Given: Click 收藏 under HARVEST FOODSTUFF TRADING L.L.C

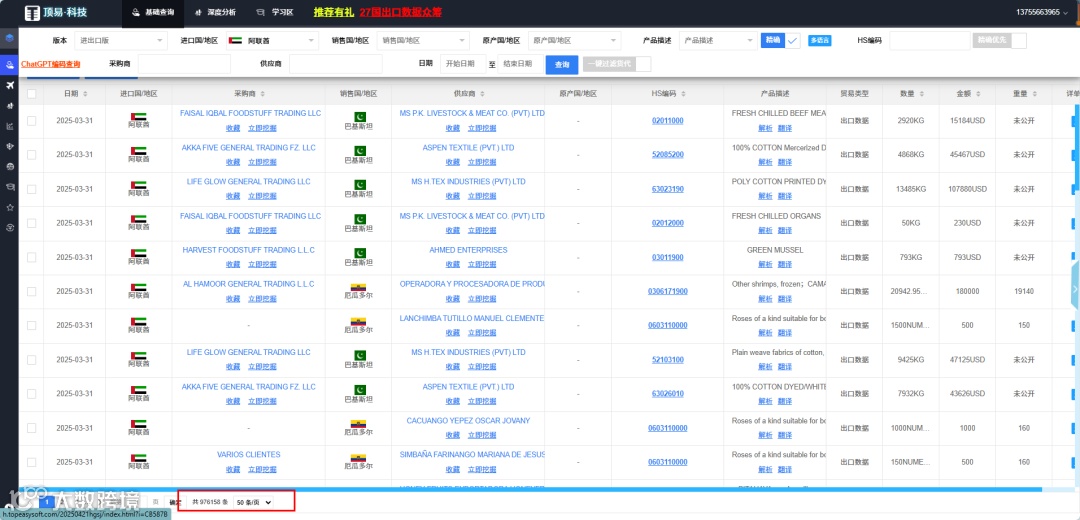Looking at the screenshot, I should [233, 264].
